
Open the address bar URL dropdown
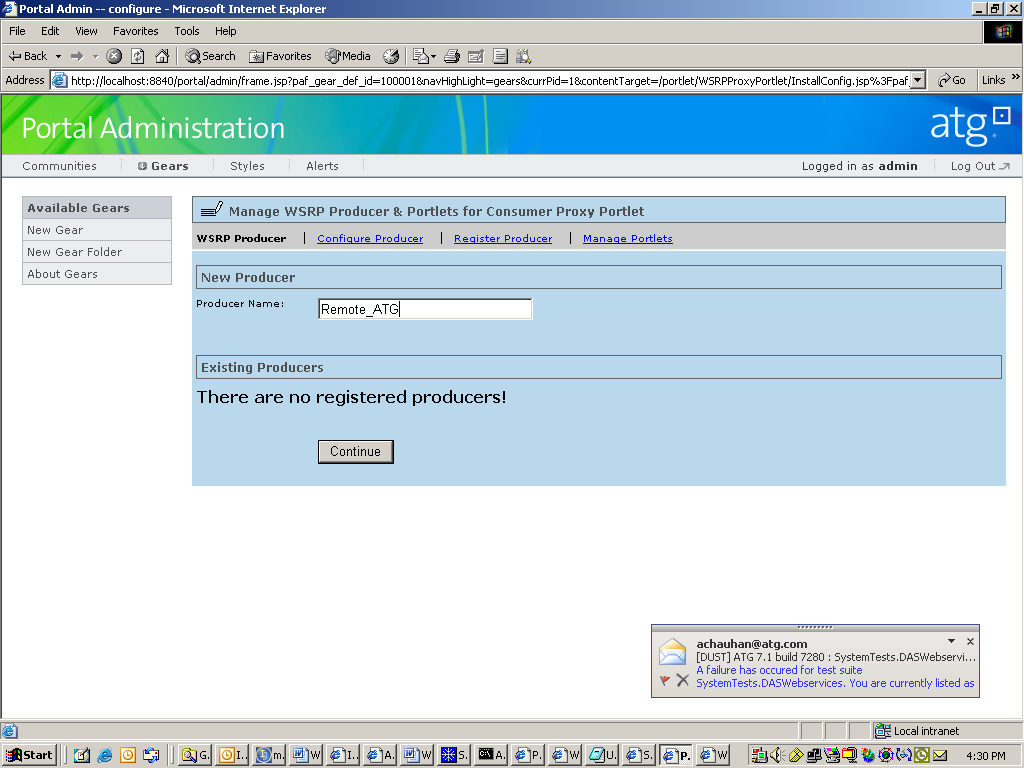pos(918,80)
